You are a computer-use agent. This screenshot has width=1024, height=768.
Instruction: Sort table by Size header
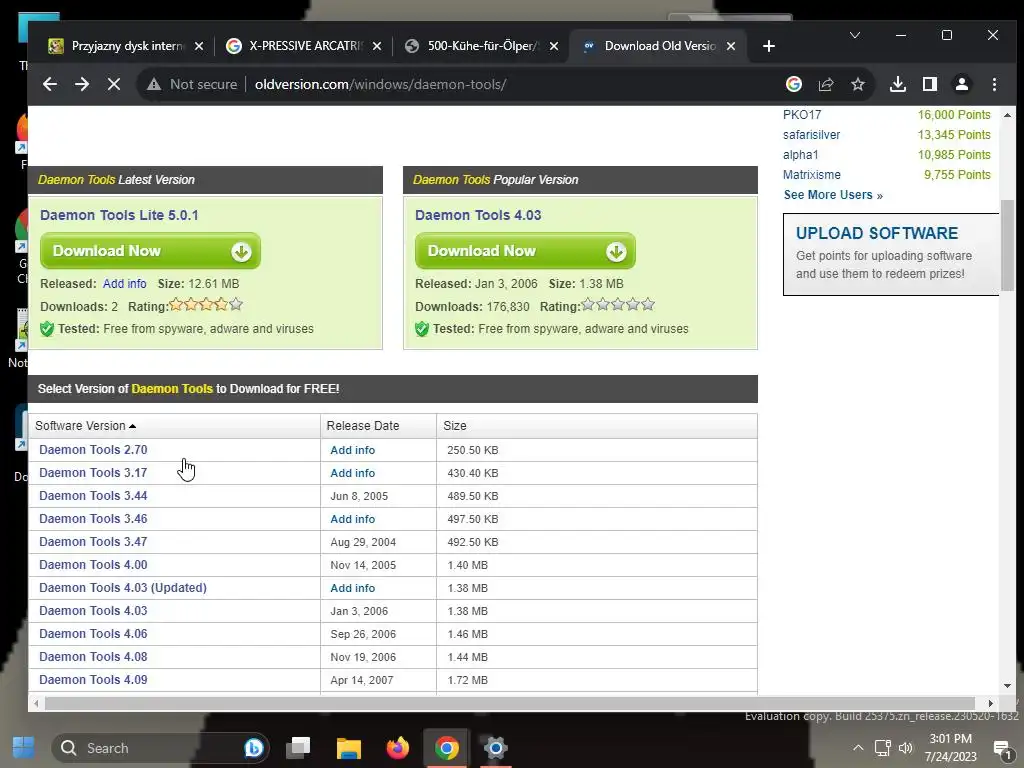[455, 426]
